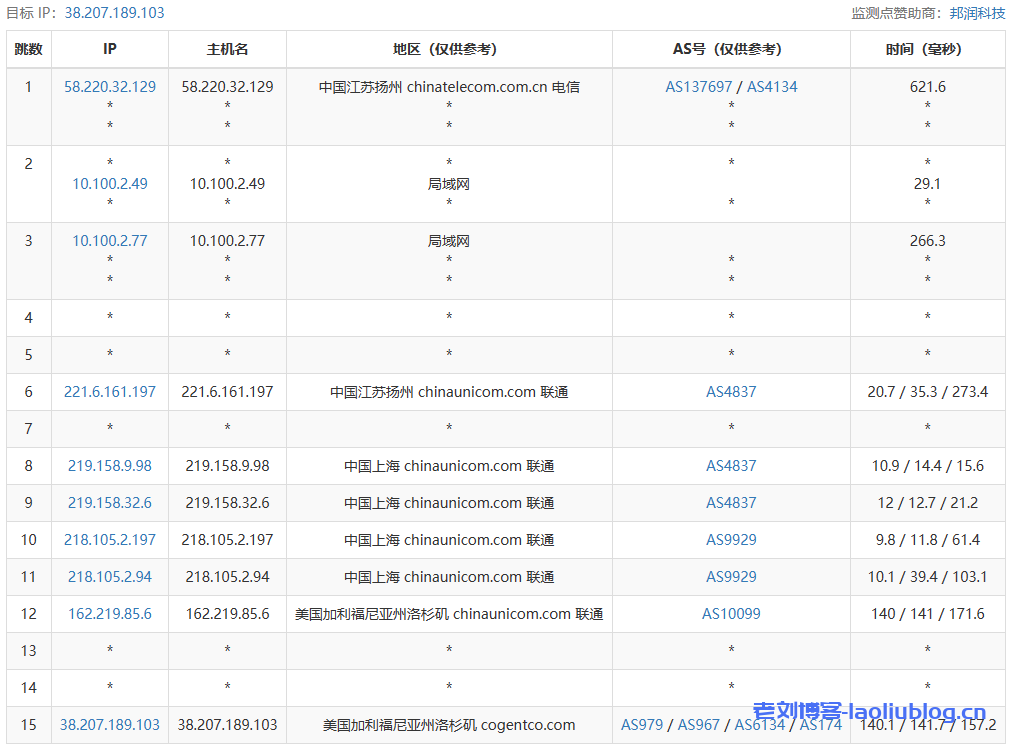Select 局域网 in hop 2 row

click(x=449, y=184)
